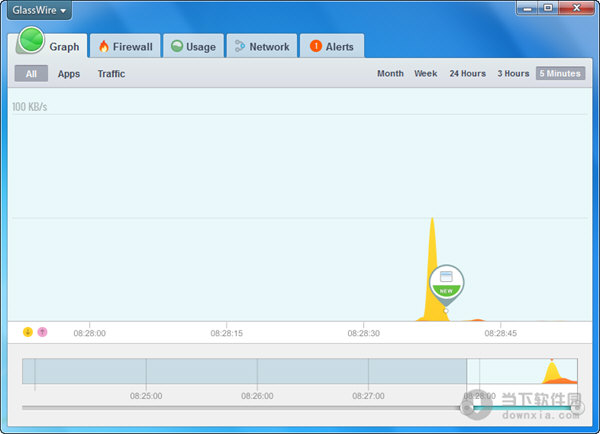
Task: Set time range to Month
Action: (390, 73)
